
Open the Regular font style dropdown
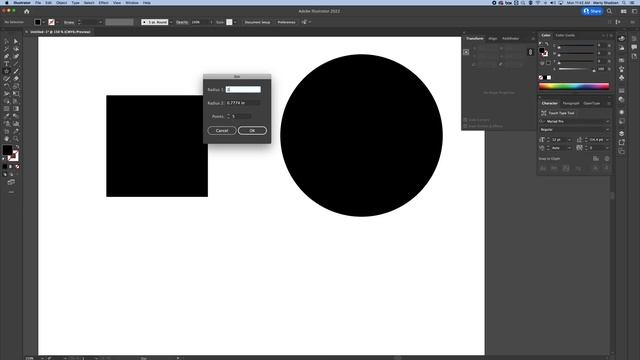(607, 130)
